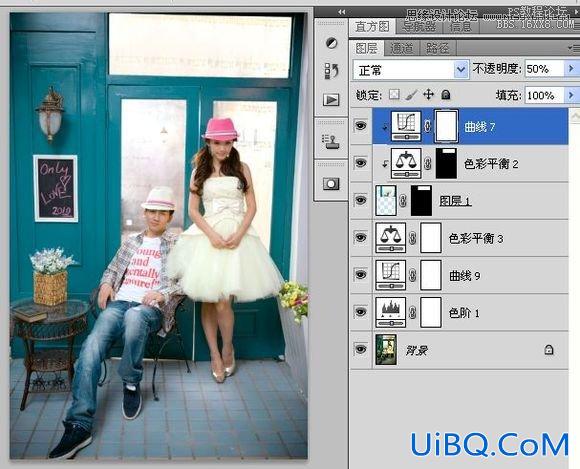Click the link icon on 色阶 1 layer
The width and height of the screenshot is (580, 469).
click(413, 313)
